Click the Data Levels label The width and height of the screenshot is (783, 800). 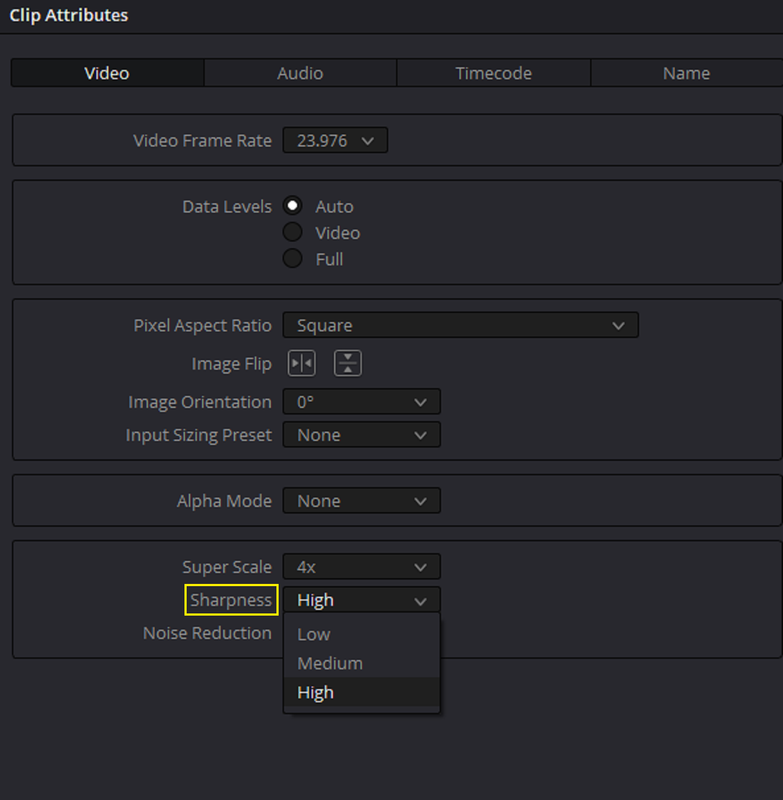point(227,207)
